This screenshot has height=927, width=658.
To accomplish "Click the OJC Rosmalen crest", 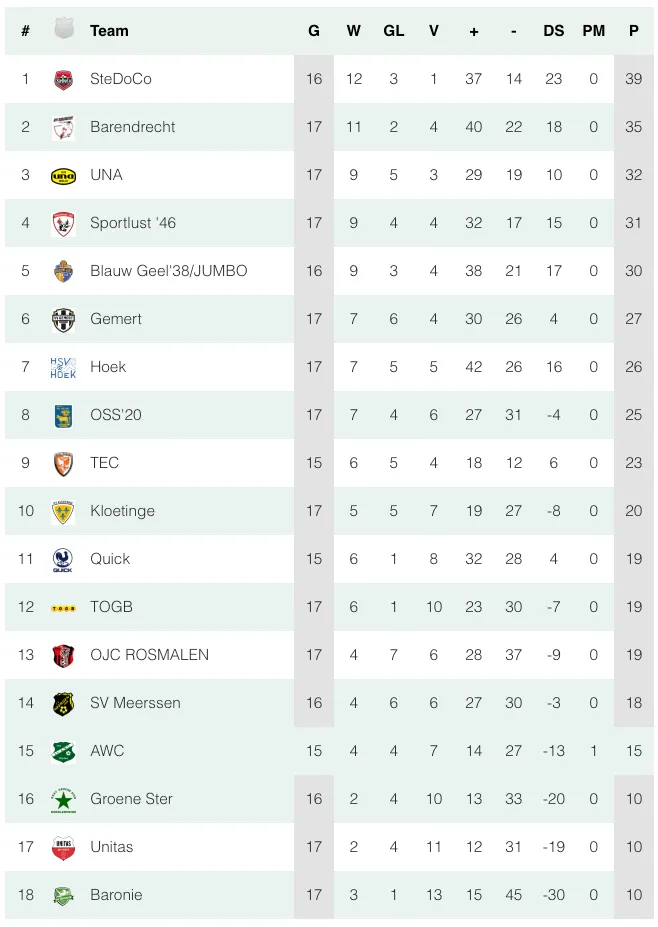I will coord(63,655).
